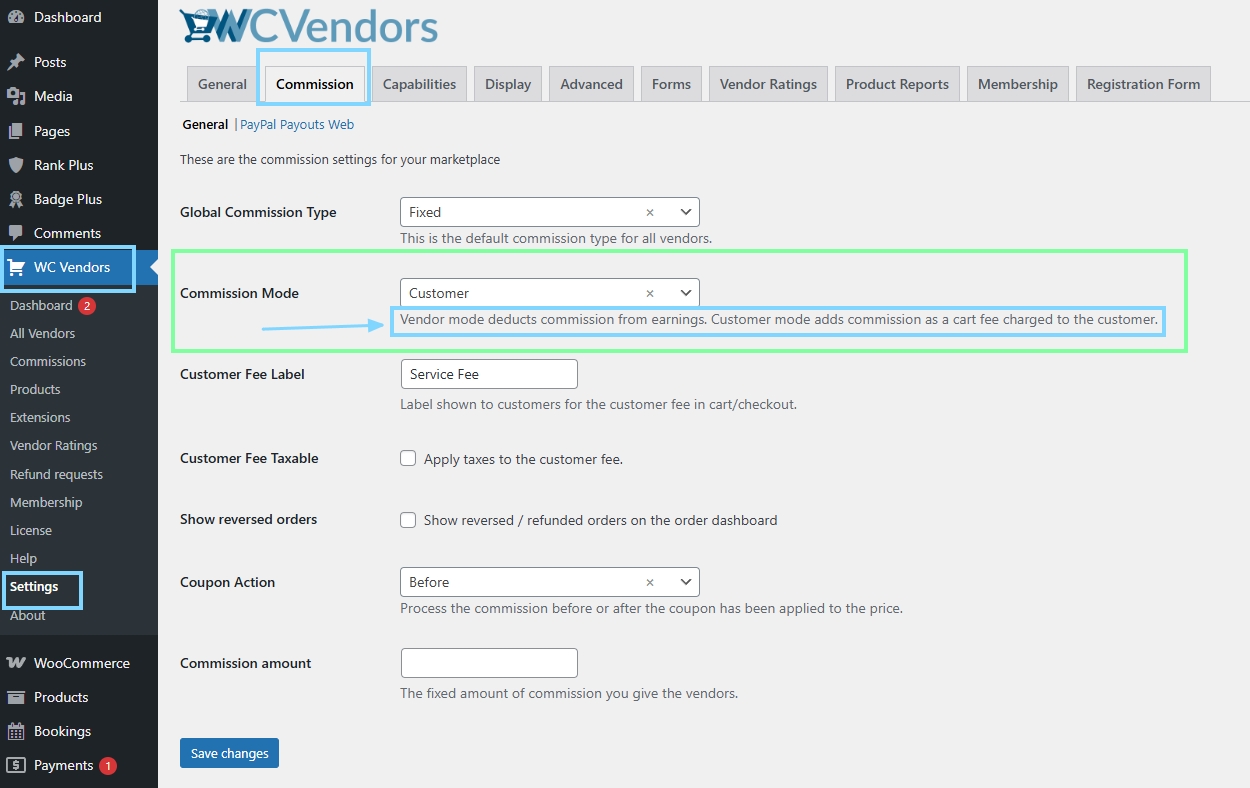Viewport: 1250px width, 788px height.
Task: Open the PayPal Payouts Web link
Action: (297, 125)
